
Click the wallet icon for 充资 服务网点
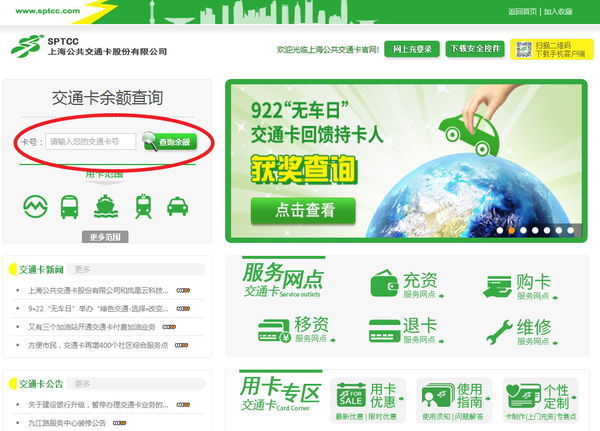[x=385, y=283]
